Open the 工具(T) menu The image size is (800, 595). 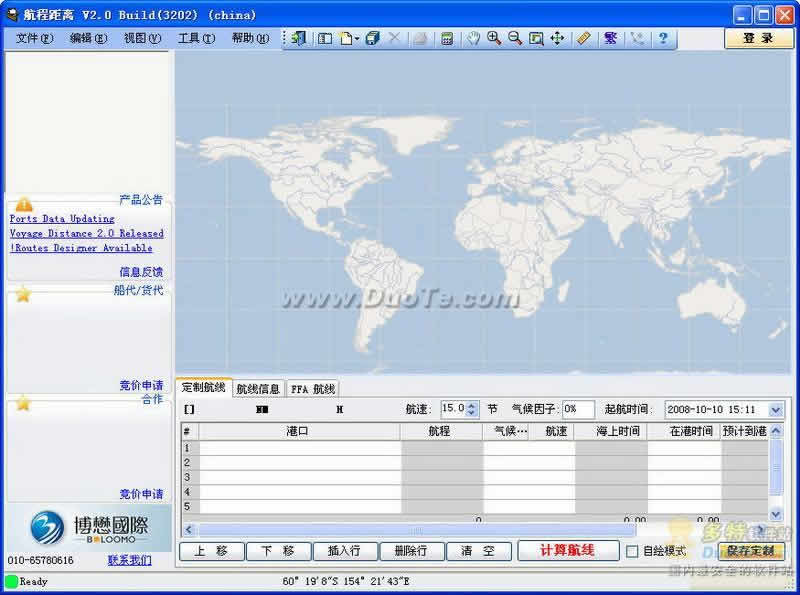tap(196, 38)
